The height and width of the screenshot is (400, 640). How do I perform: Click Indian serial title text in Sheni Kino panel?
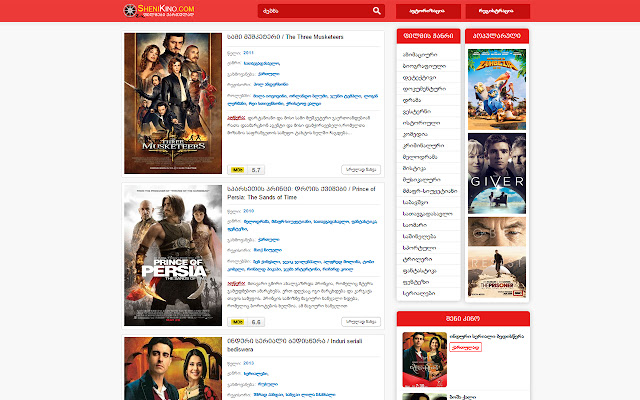[x=487, y=336]
